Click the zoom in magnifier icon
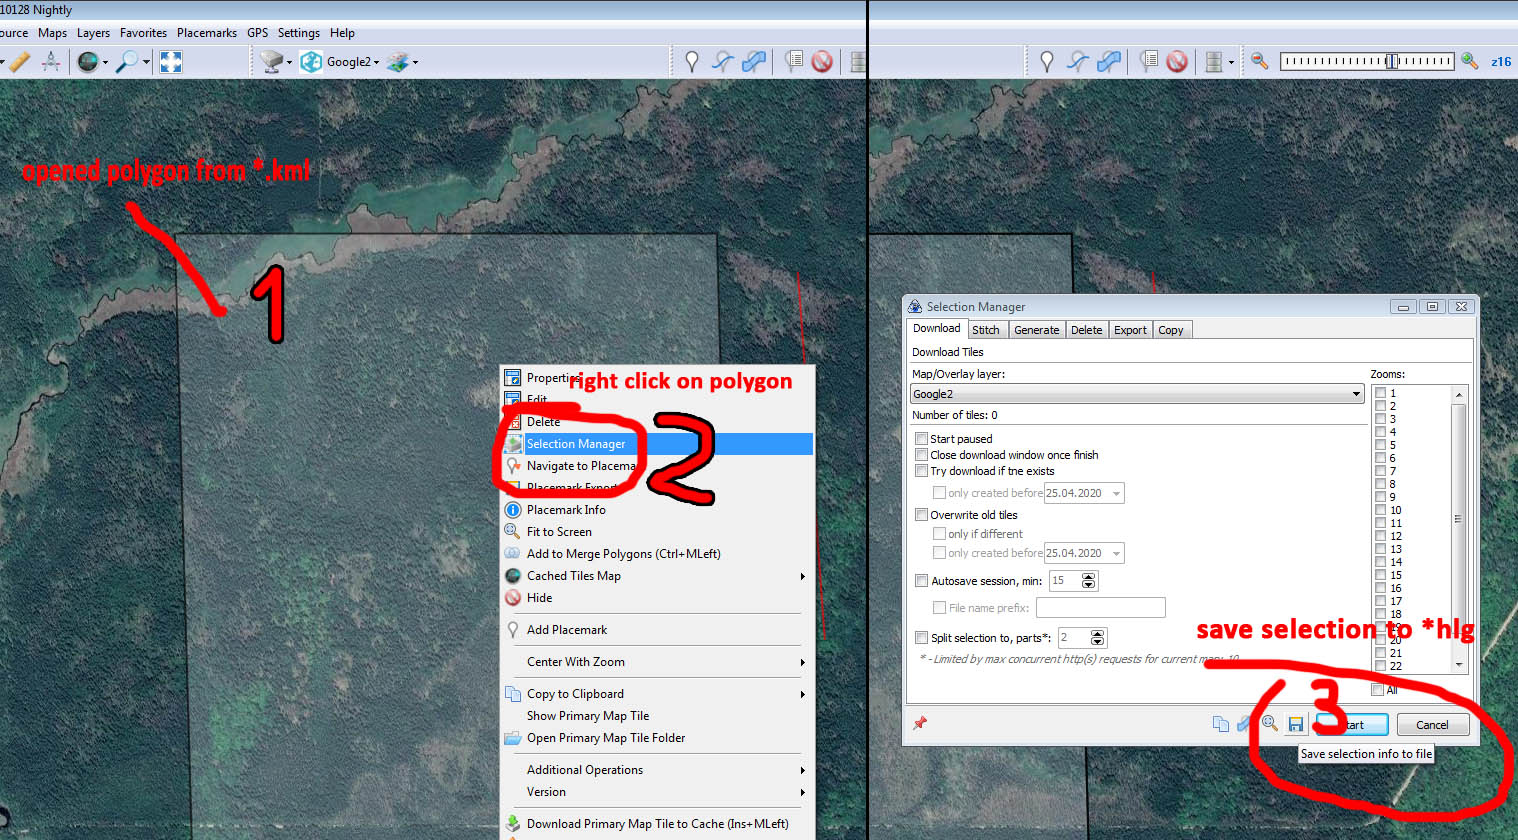The height and width of the screenshot is (840, 1518). click(1469, 62)
